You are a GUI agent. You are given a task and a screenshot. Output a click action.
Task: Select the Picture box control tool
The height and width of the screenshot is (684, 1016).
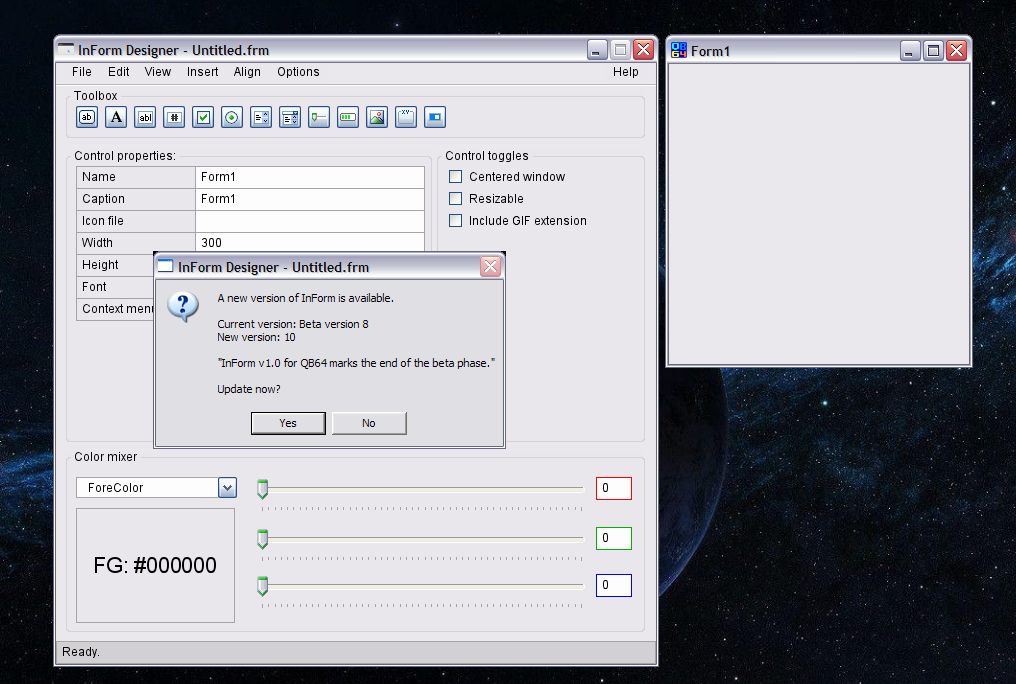click(x=377, y=117)
